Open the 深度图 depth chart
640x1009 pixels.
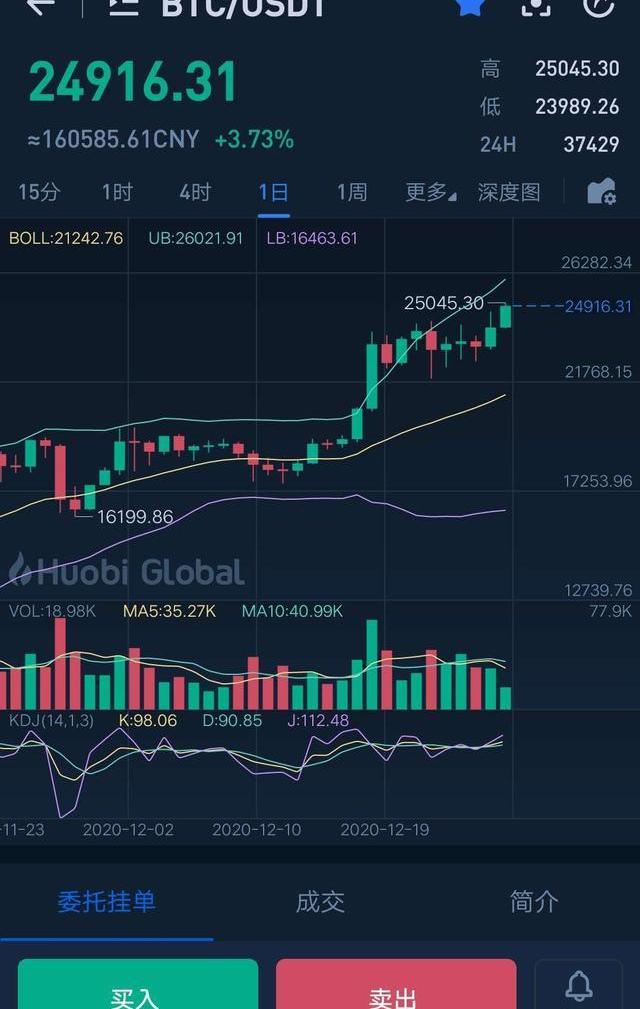[509, 192]
